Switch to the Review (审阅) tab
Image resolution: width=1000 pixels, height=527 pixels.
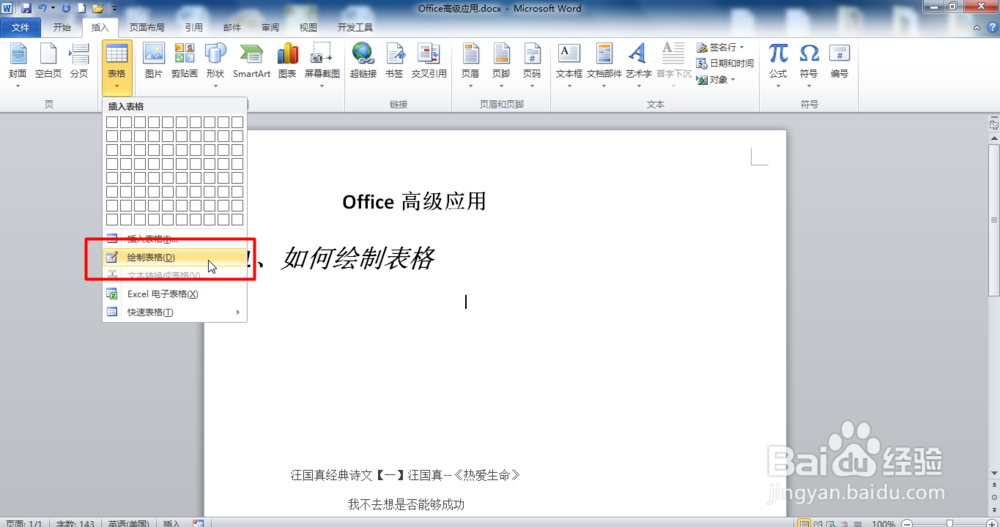[270, 27]
